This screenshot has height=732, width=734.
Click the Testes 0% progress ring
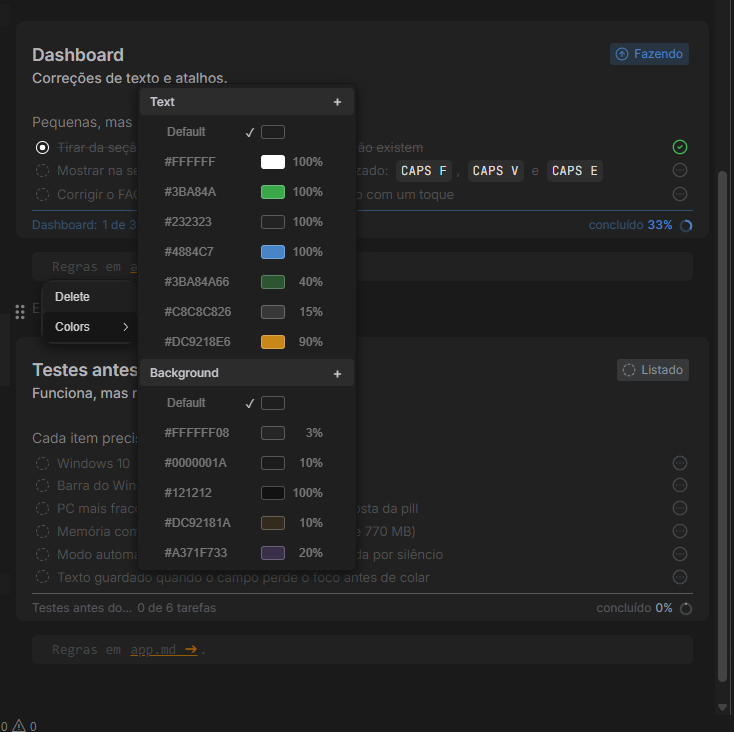pyautogui.click(x=686, y=608)
